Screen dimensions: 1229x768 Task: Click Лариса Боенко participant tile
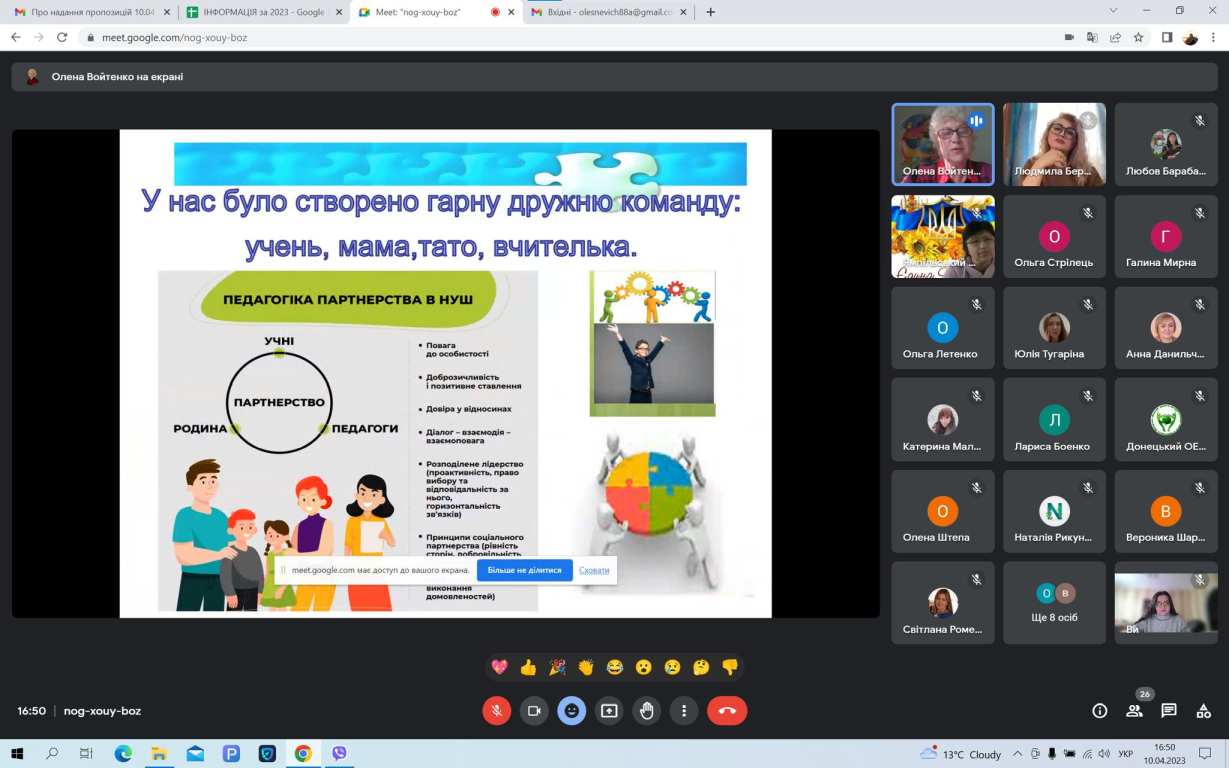[x=1054, y=420]
